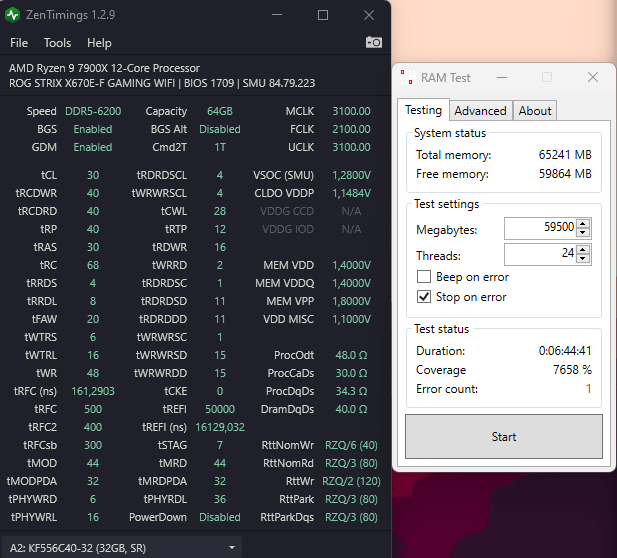Maximize the ZenTimings window

[323, 15]
